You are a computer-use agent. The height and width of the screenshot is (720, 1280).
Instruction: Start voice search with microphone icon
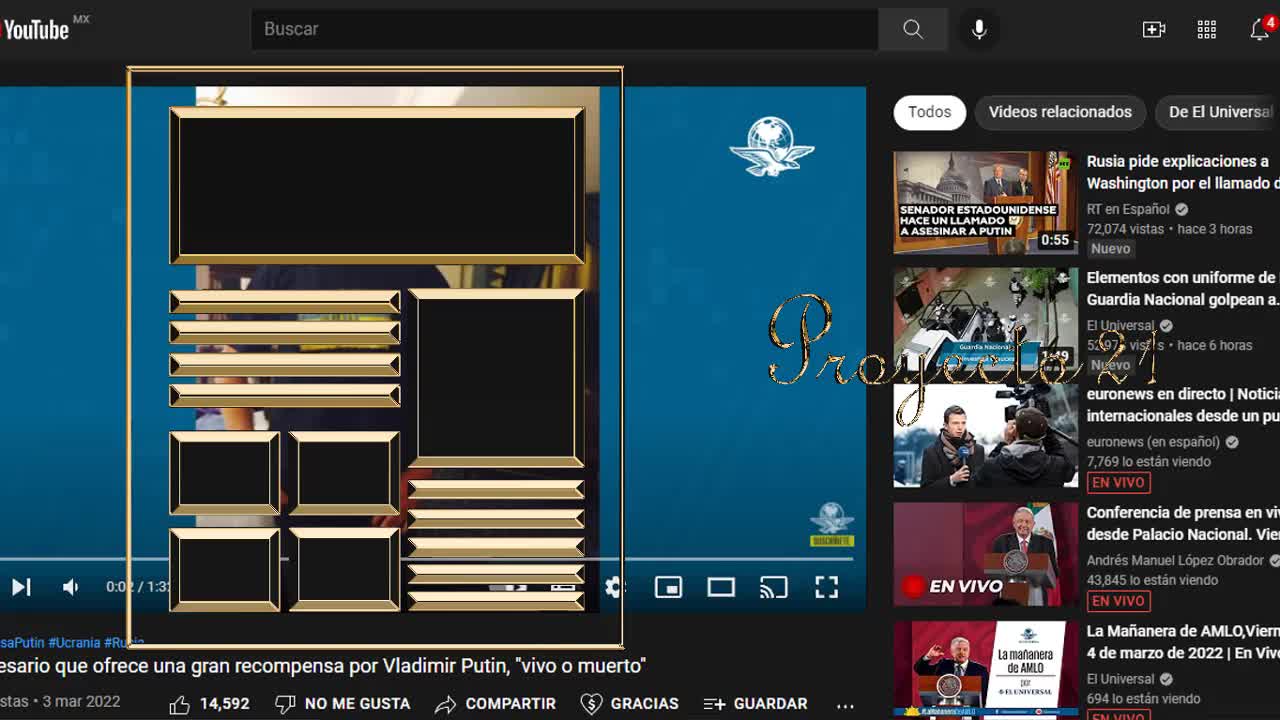(979, 29)
